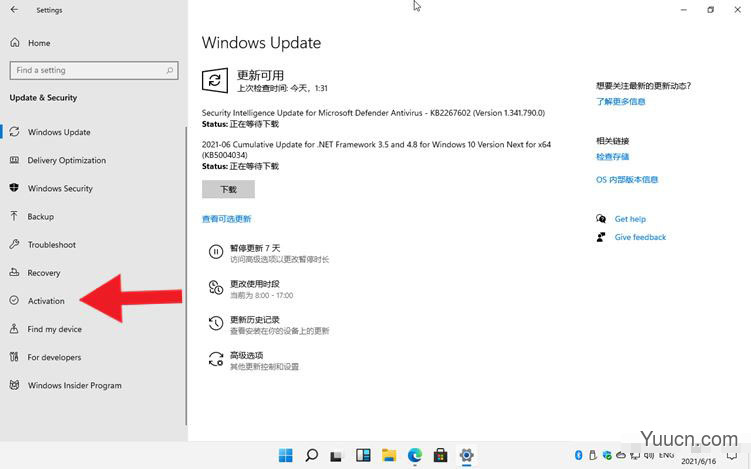
Task: Click the 了解更多信息 learn more link
Action: pyautogui.click(x=621, y=102)
